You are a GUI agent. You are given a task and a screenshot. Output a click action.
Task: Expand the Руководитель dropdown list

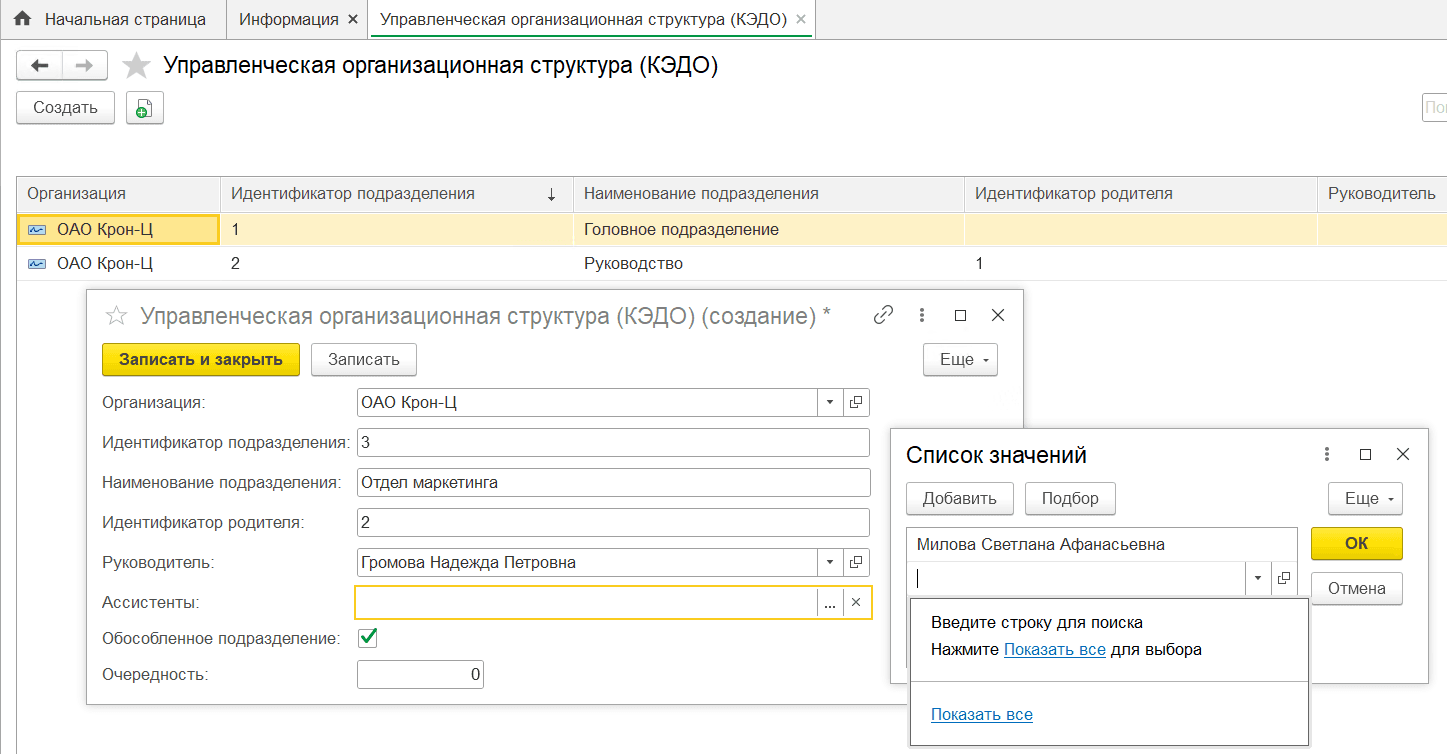point(830,563)
